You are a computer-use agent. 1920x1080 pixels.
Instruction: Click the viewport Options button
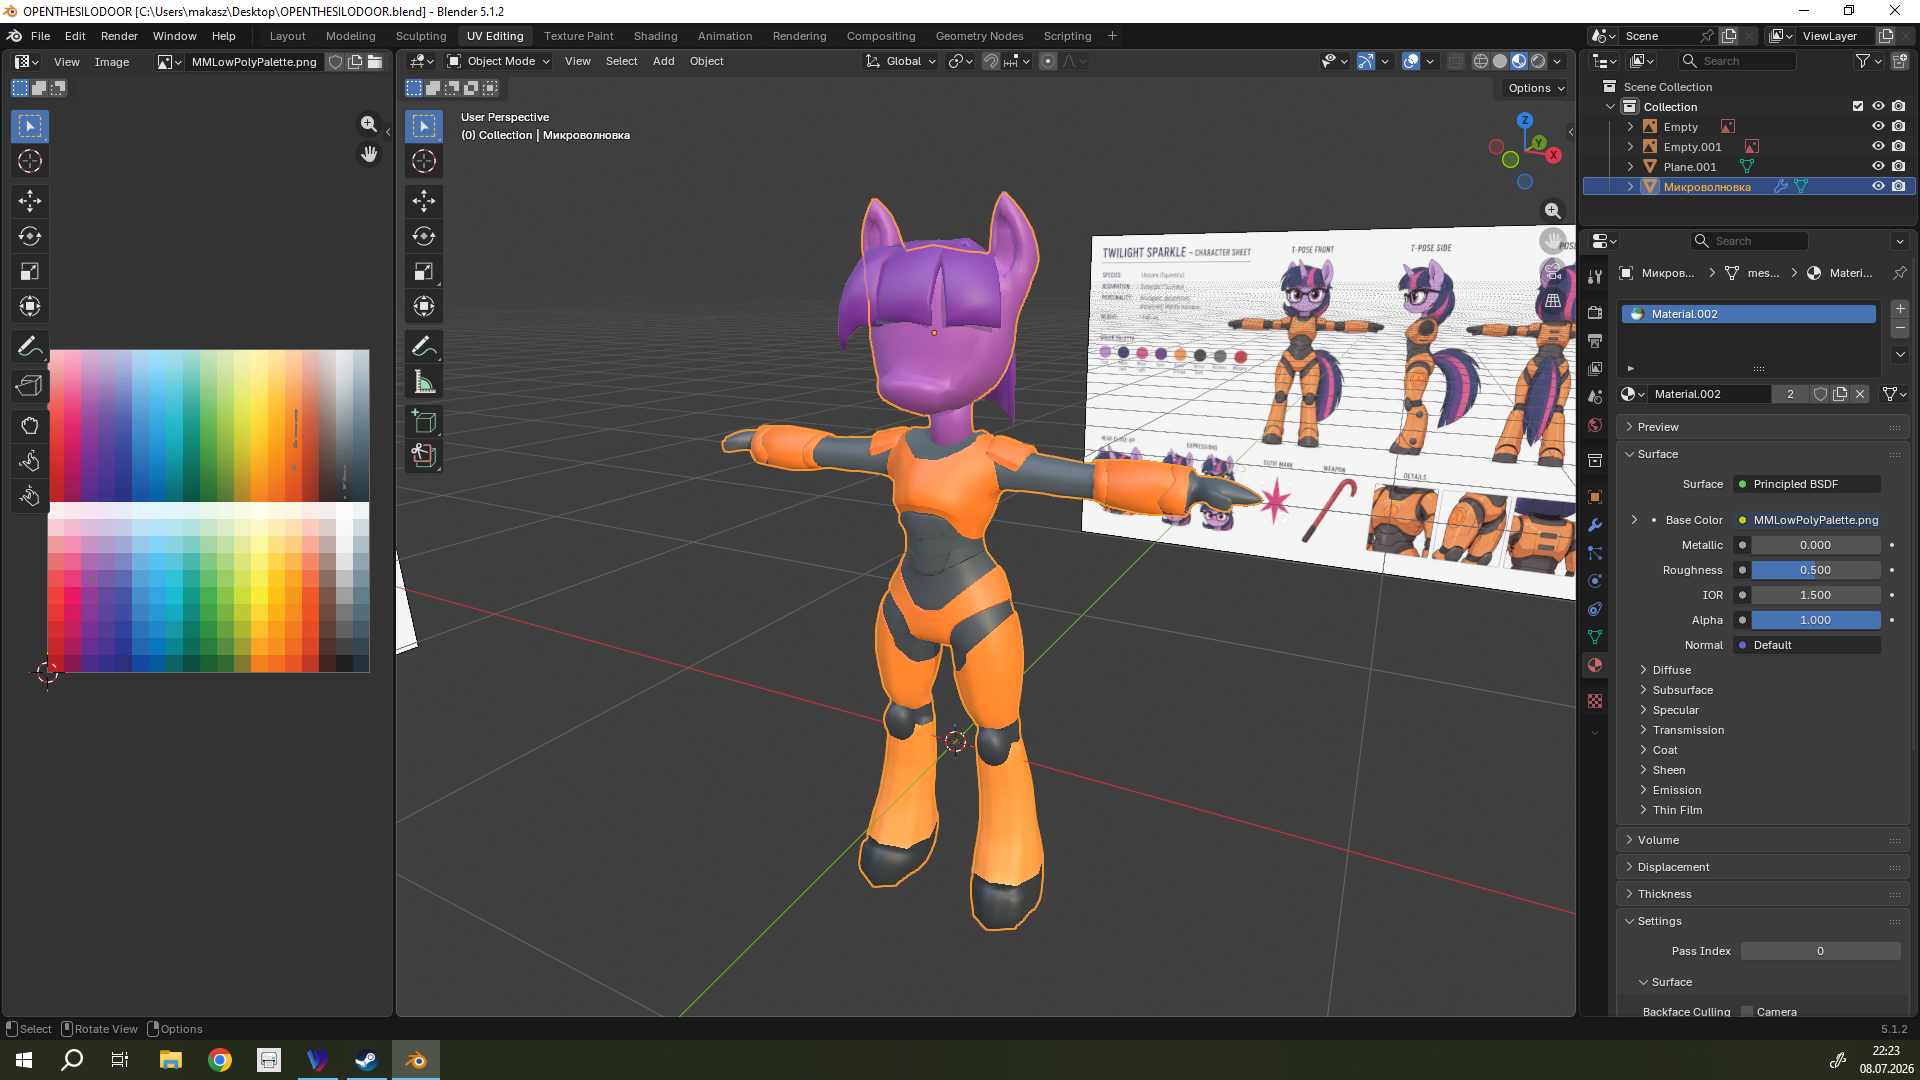tap(1536, 88)
